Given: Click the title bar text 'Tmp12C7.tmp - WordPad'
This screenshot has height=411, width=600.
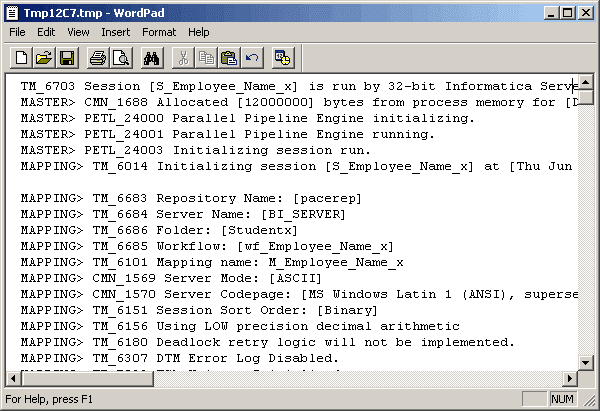Looking at the screenshot, I should pyautogui.click(x=94, y=13).
